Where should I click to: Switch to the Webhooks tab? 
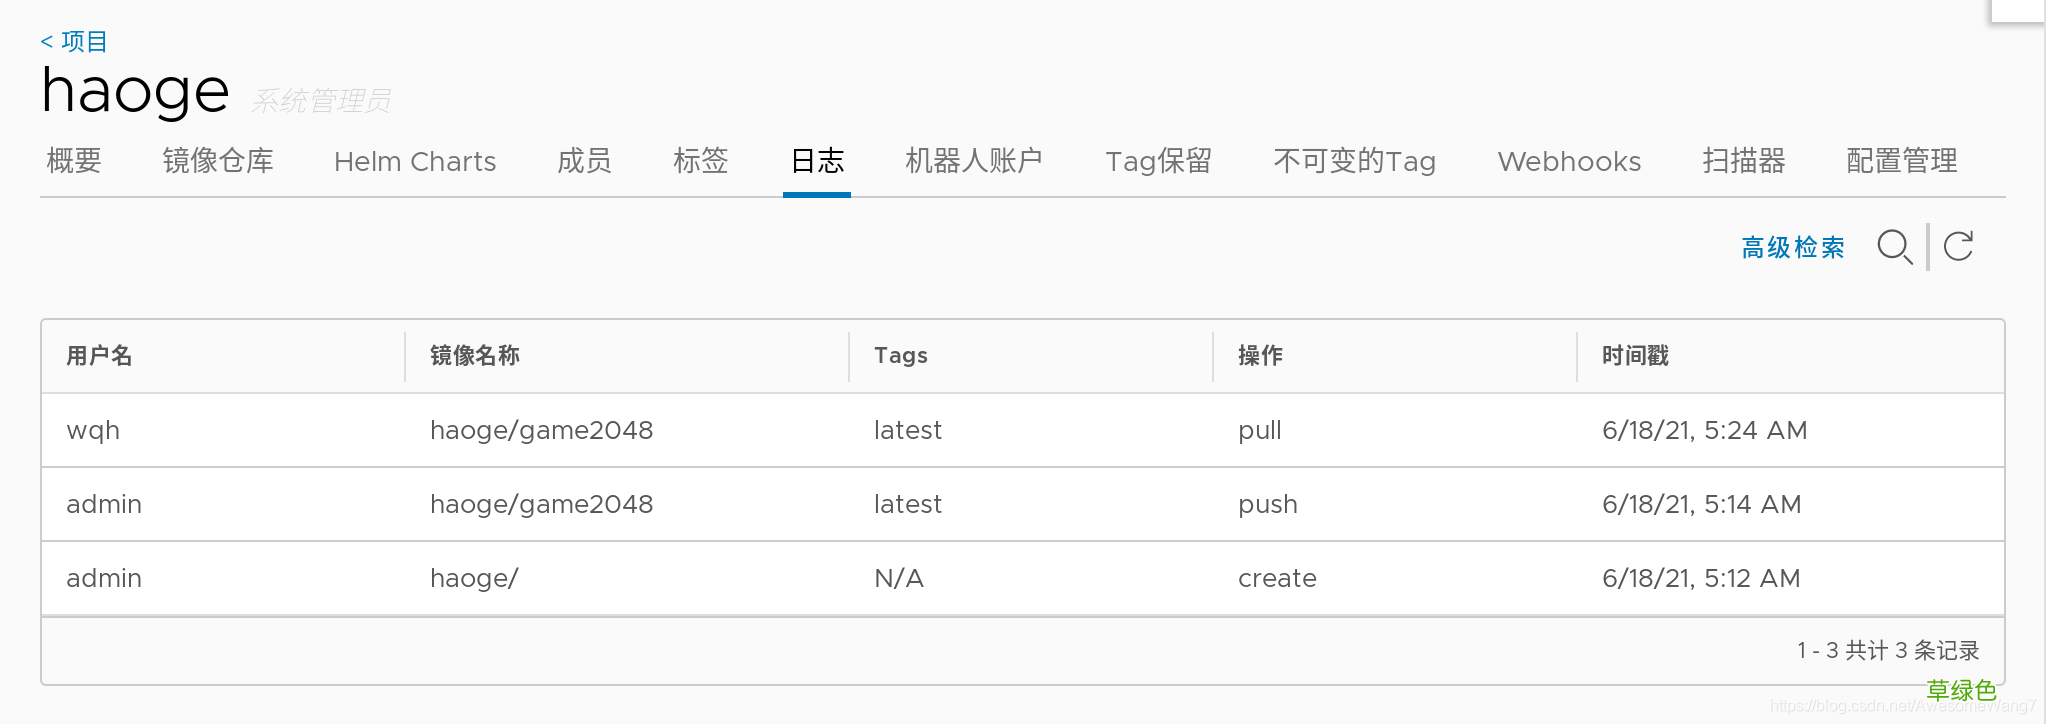(1568, 161)
